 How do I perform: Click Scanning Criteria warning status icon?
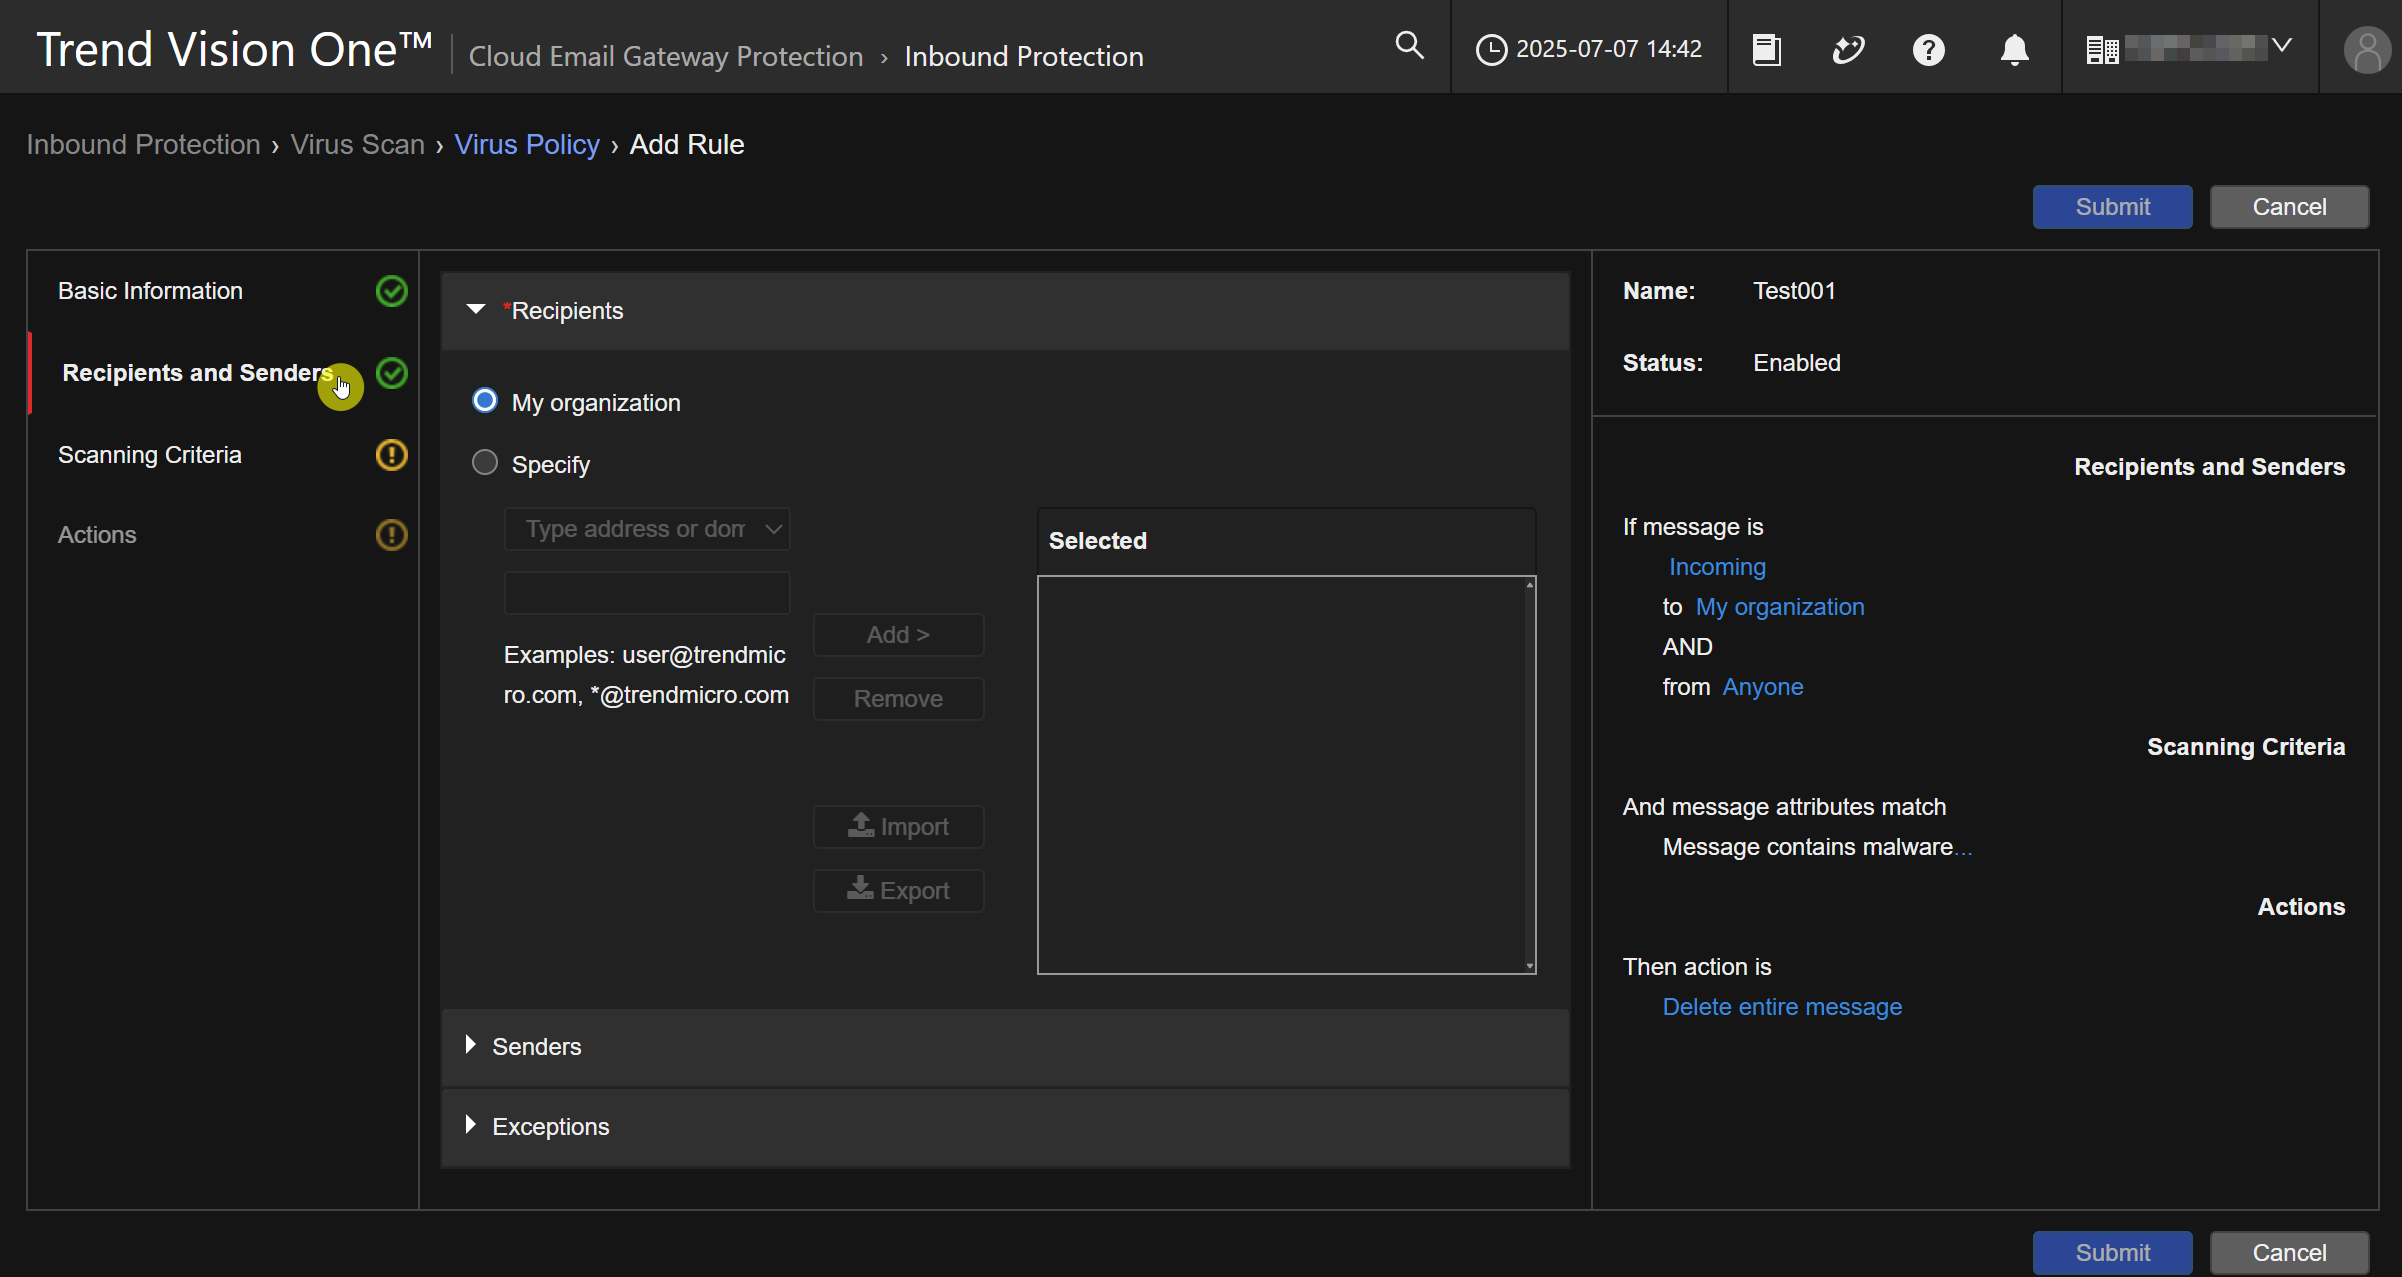pos(391,455)
